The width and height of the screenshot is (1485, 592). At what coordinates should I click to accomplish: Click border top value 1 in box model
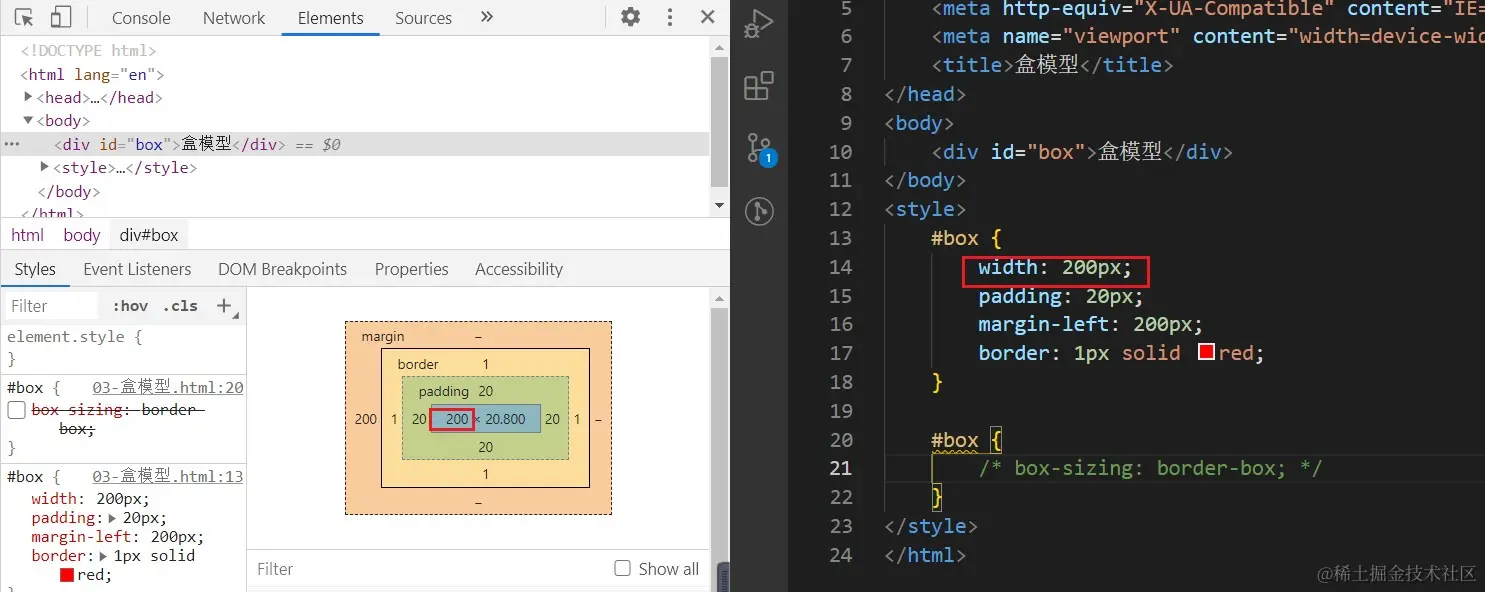click(x=486, y=364)
